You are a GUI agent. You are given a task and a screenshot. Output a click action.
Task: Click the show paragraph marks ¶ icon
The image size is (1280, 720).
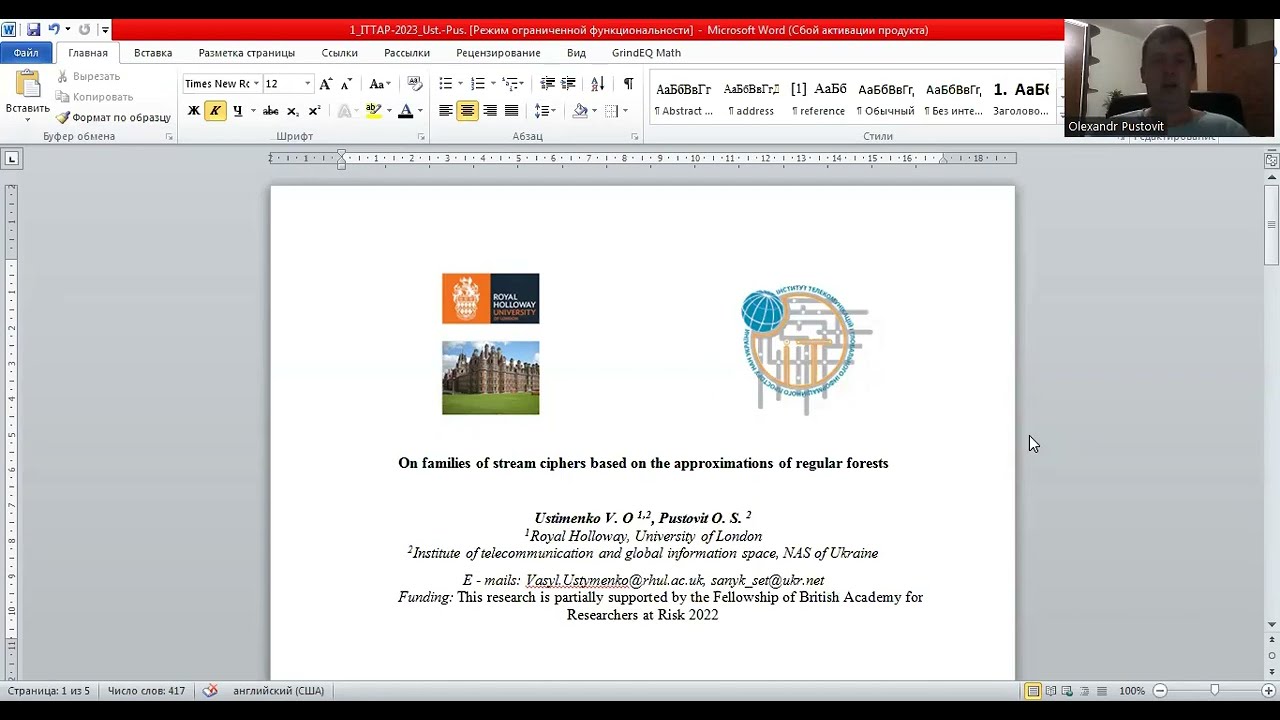(x=628, y=84)
